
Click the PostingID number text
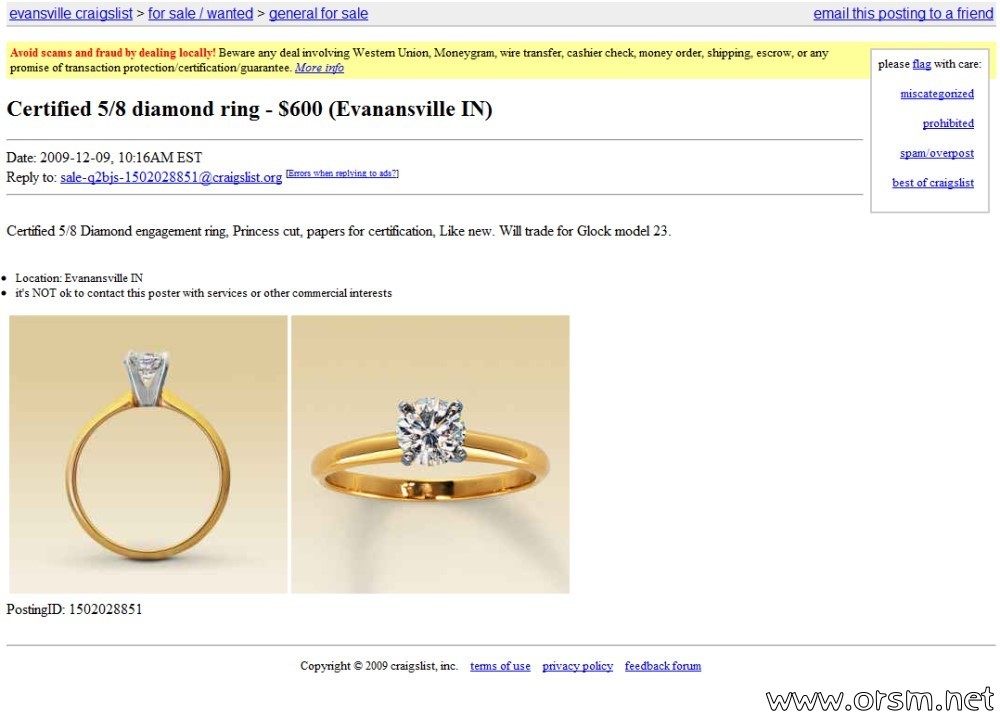pos(105,609)
